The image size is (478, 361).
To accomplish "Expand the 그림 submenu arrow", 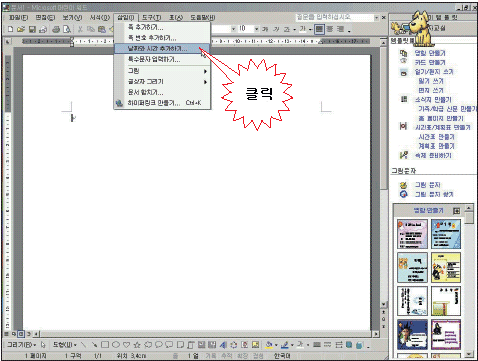I will 205,71.
